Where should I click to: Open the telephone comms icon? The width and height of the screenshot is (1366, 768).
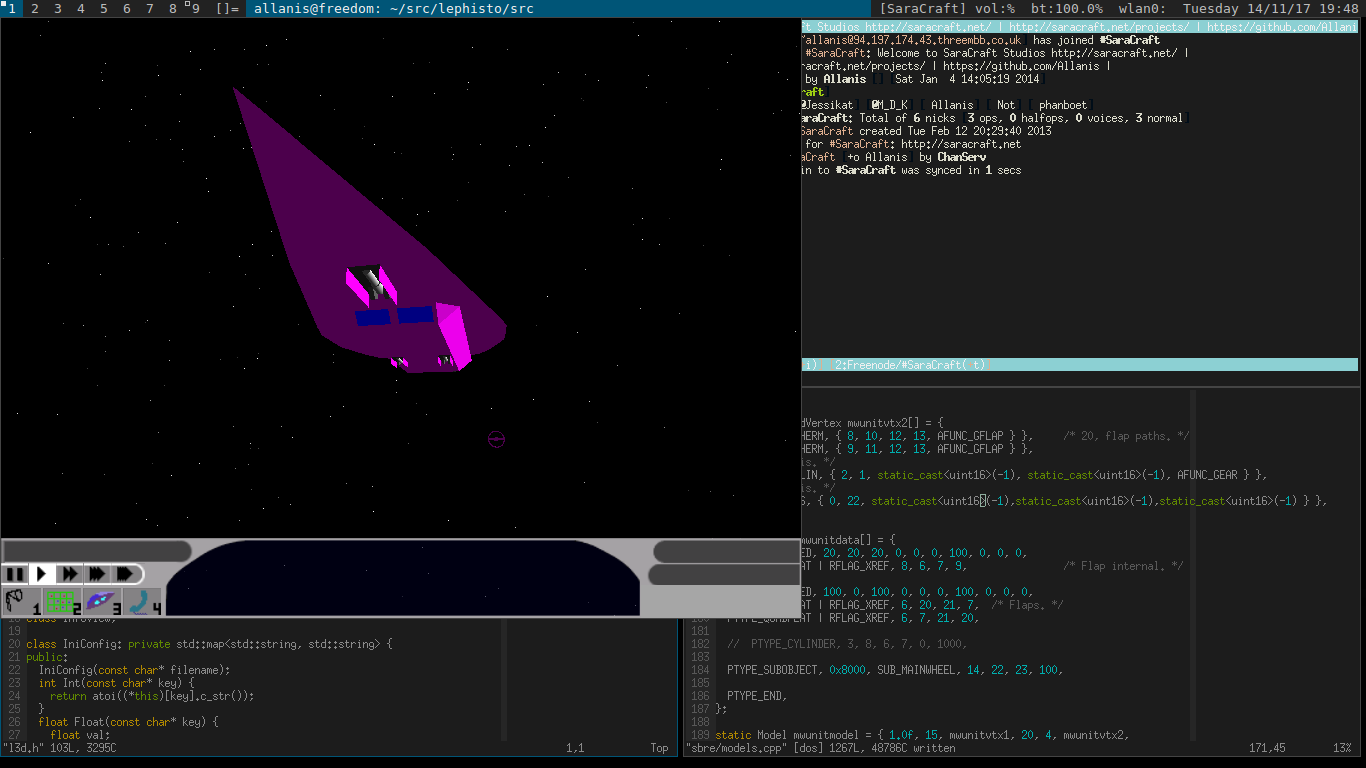pos(142,602)
